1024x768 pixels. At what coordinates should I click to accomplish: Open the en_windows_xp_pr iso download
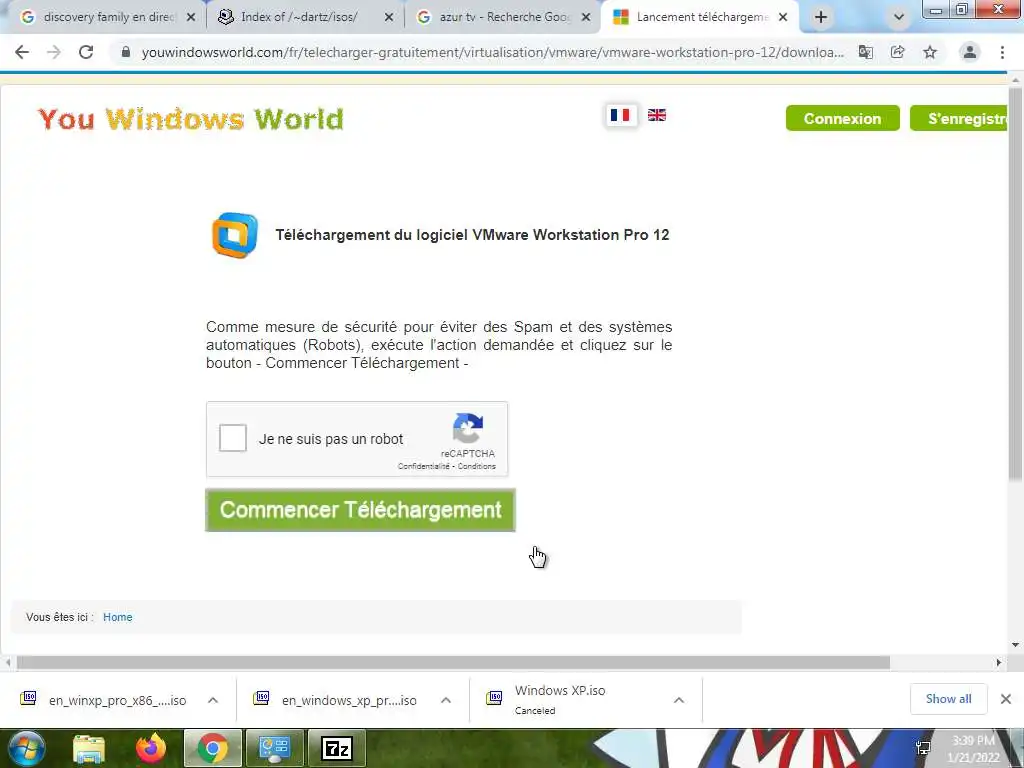(x=349, y=700)
